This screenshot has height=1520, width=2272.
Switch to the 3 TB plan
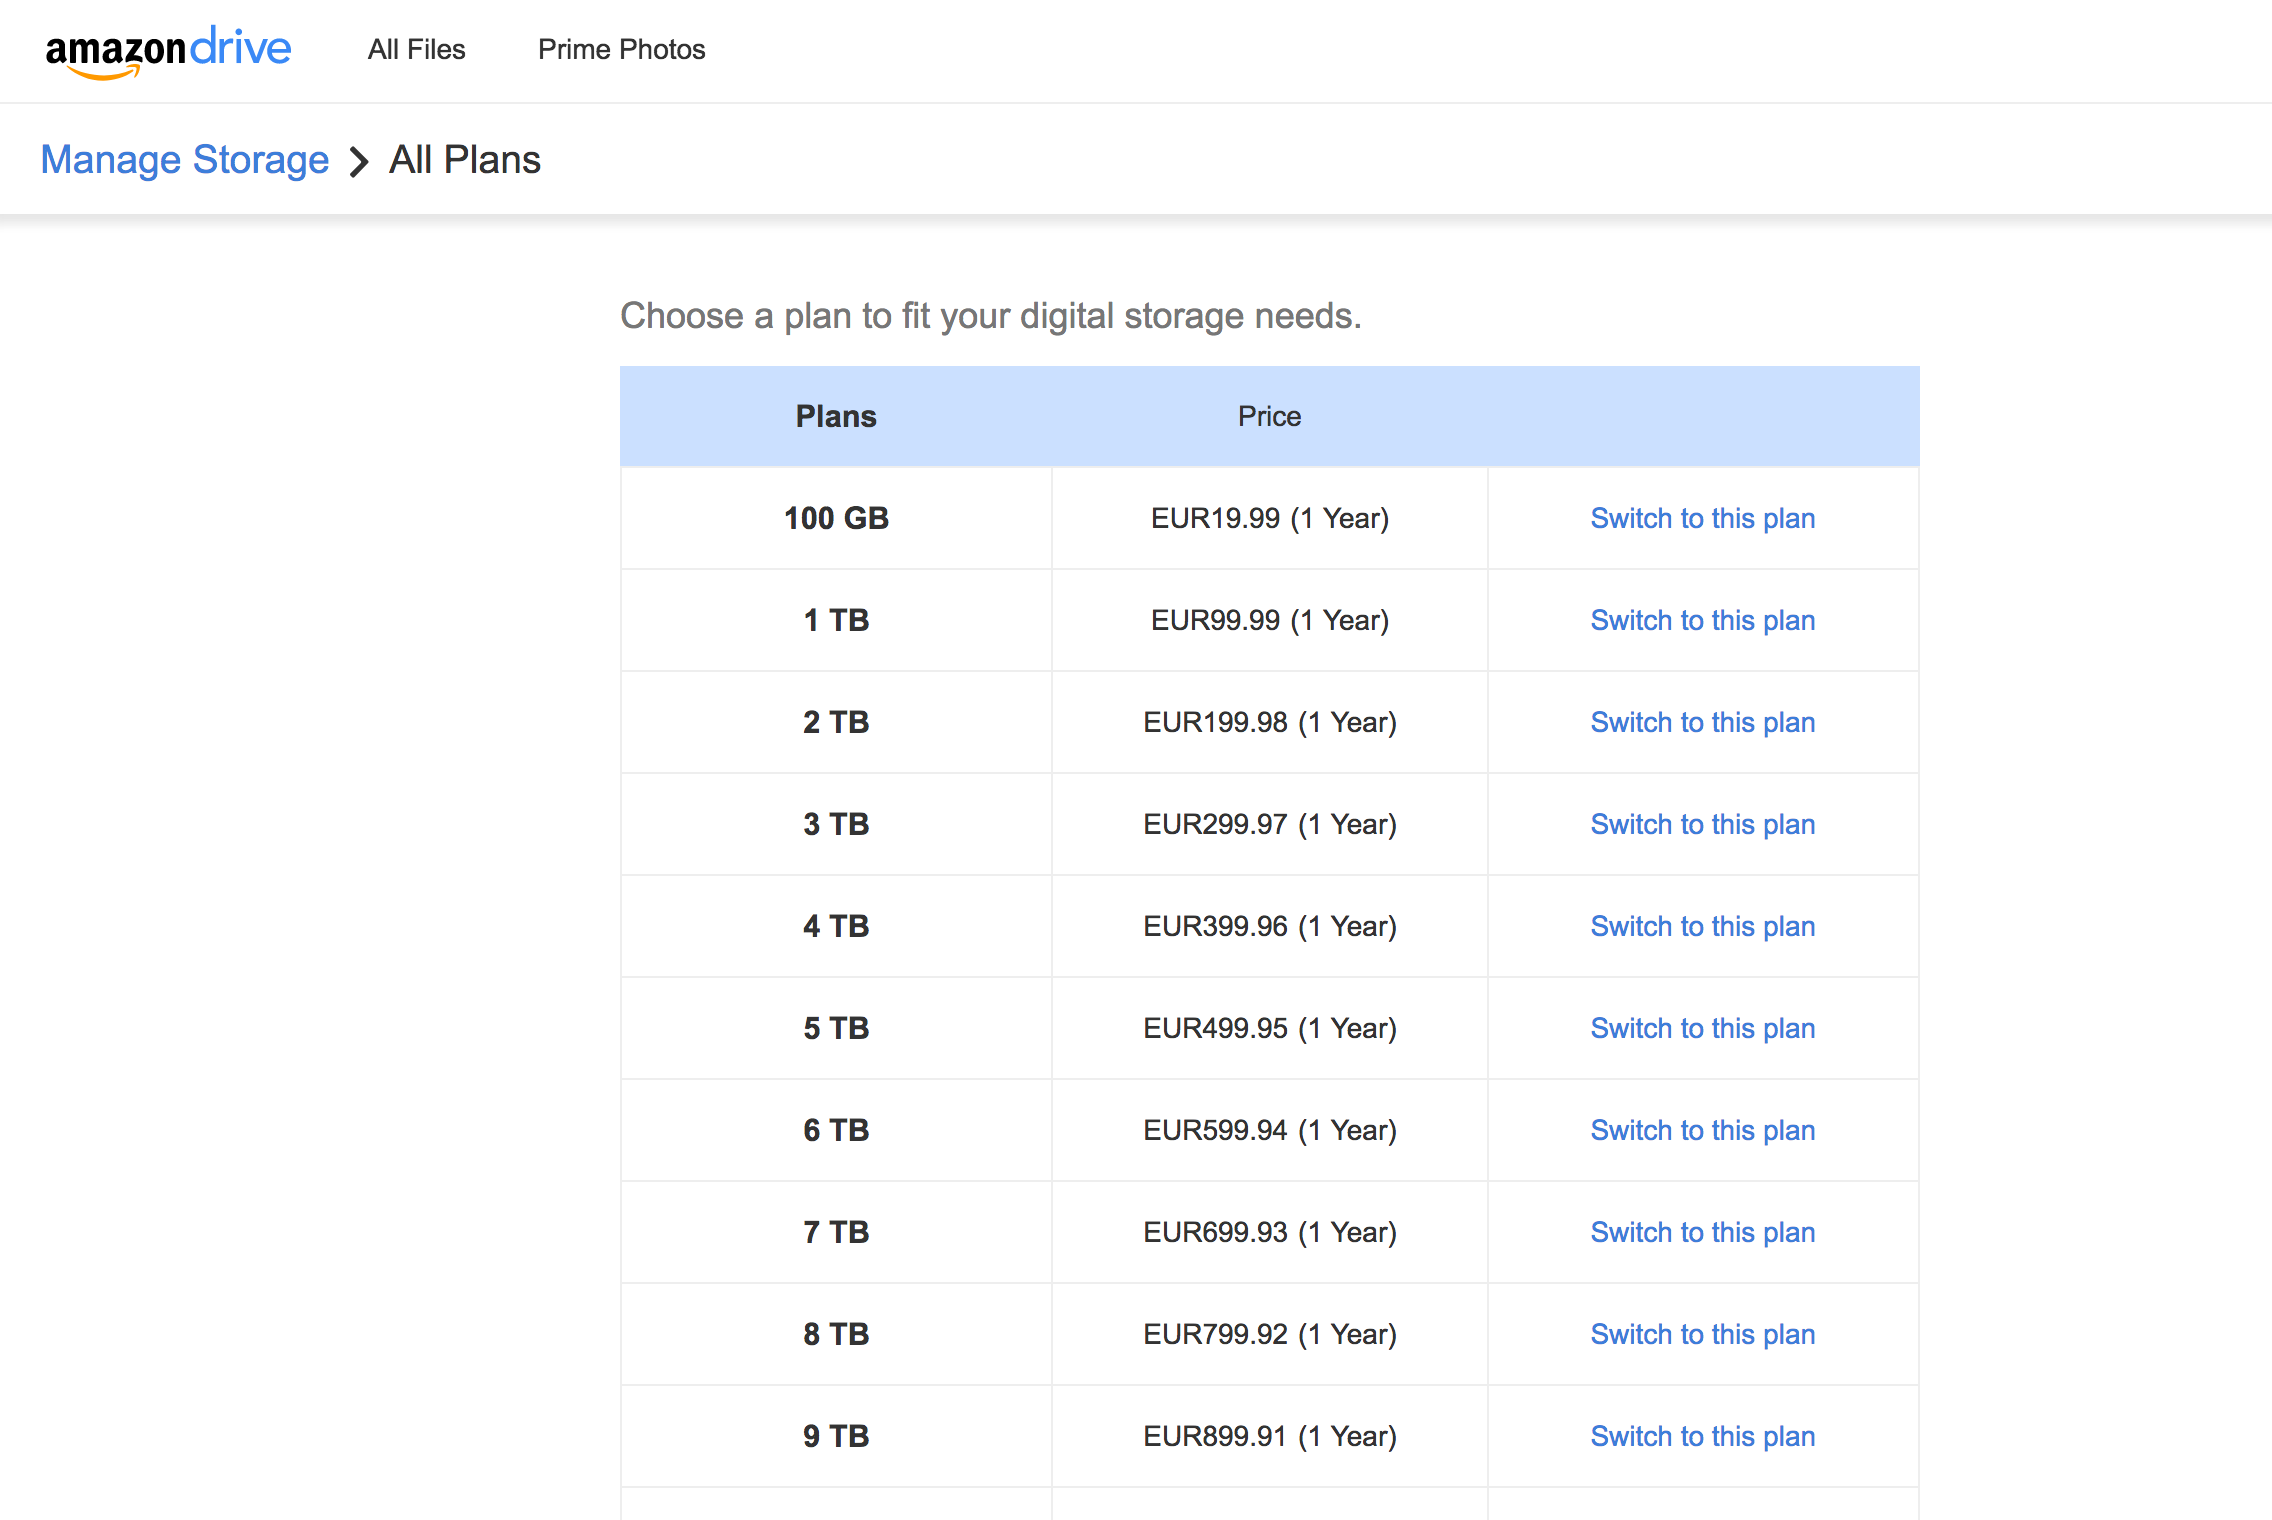[x=1702, y=824]
